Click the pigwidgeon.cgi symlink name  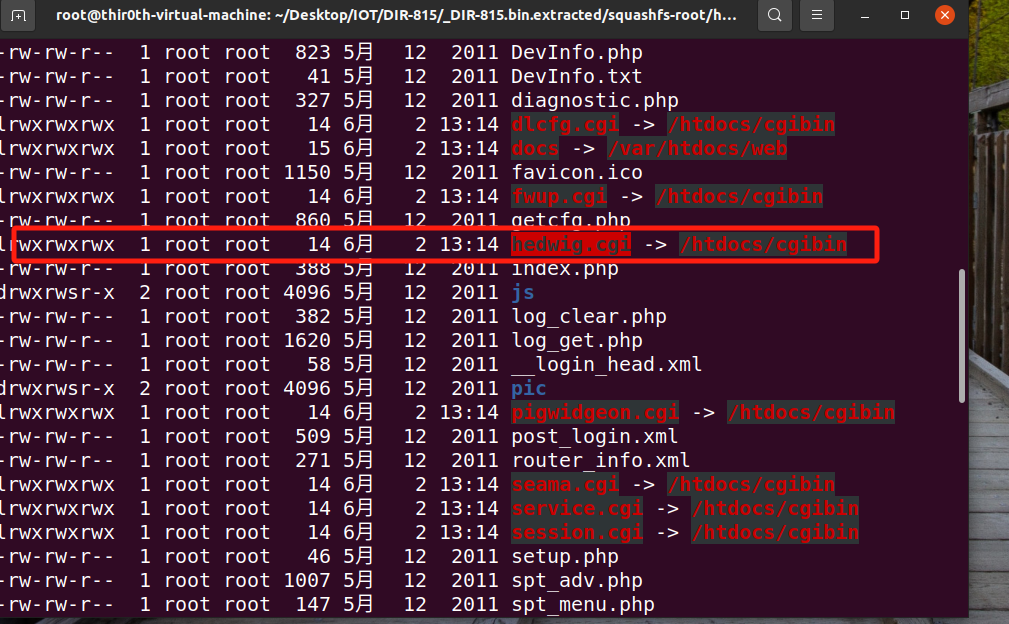click(x=595, y=412)
